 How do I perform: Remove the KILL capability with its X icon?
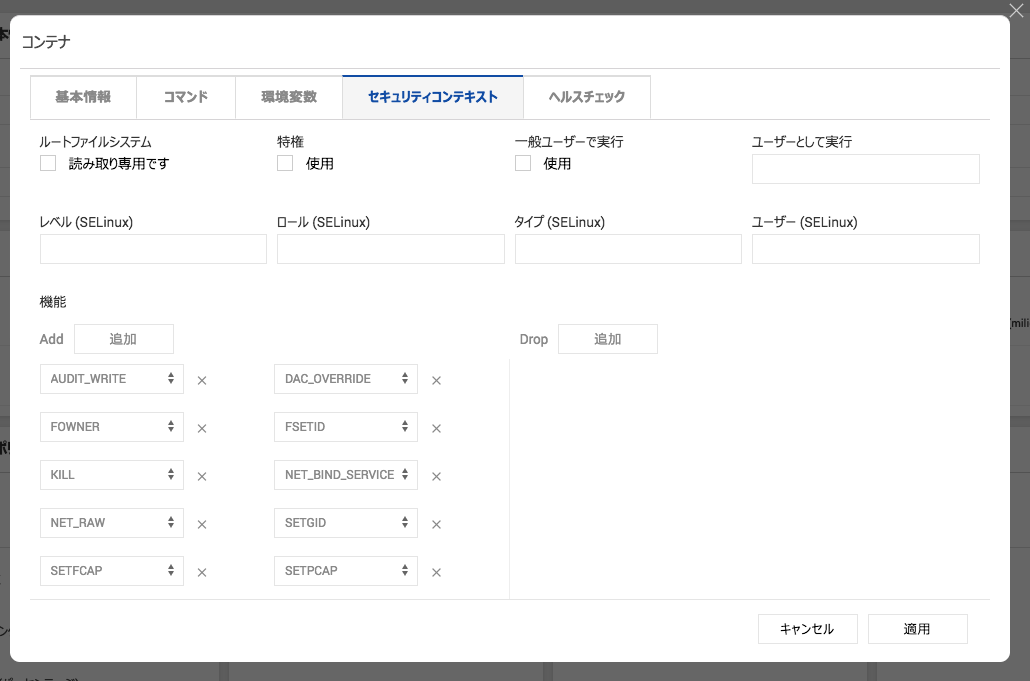201,476
